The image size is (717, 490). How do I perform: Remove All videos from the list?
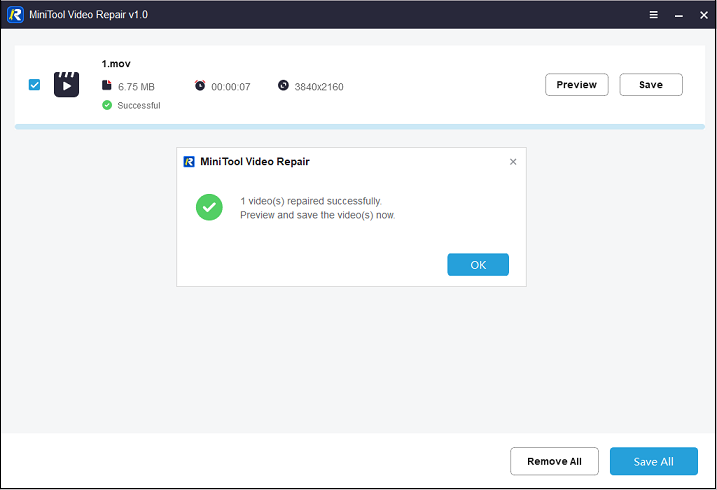(554, 461)
